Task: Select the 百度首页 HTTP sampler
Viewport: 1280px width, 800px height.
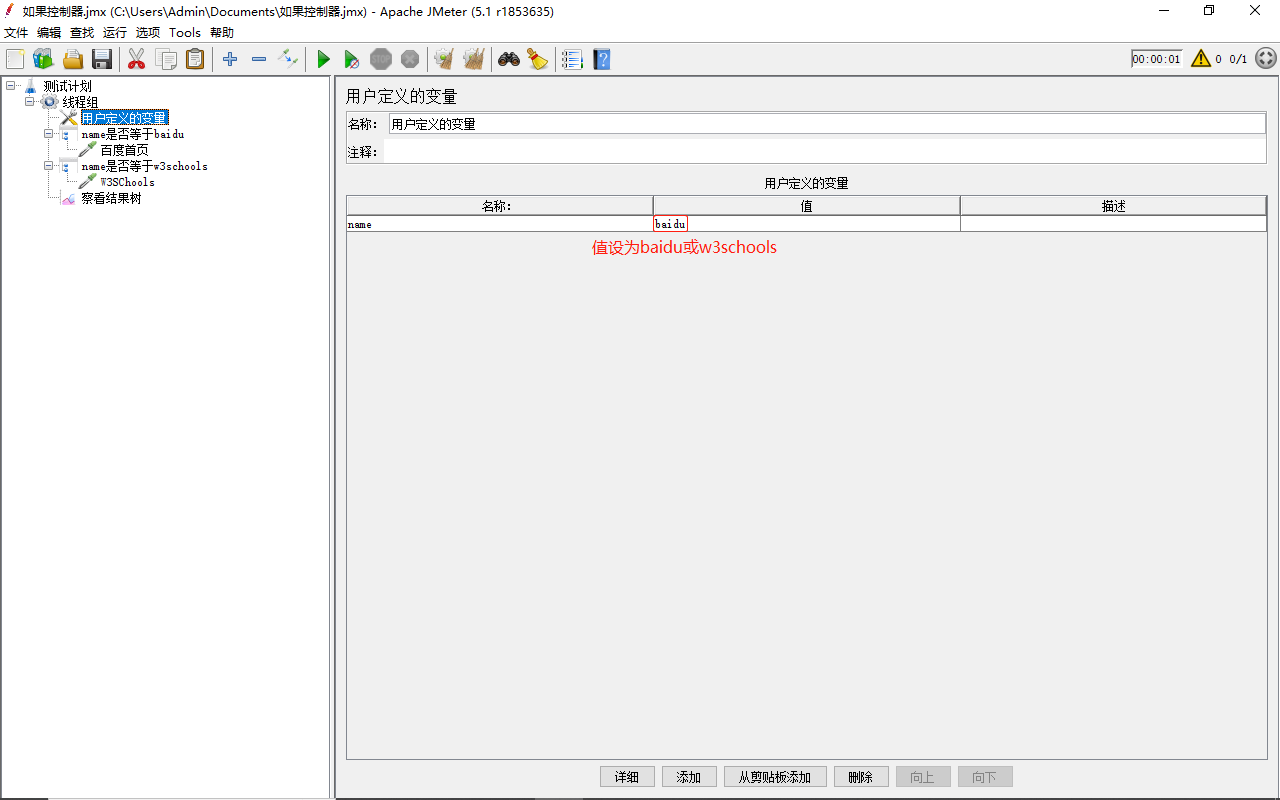Action: pos(124,150)
